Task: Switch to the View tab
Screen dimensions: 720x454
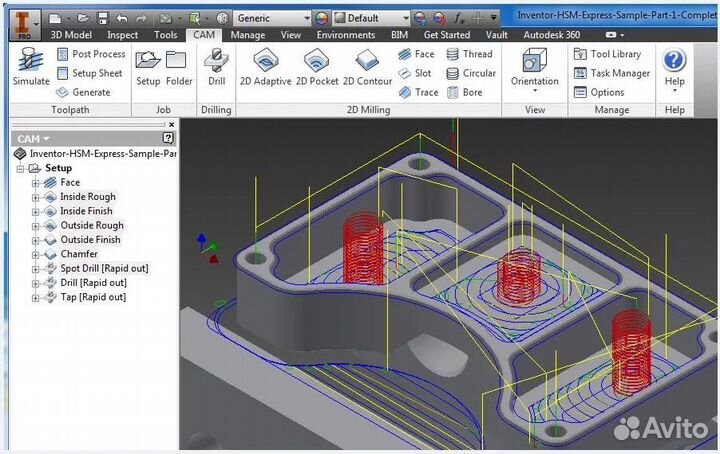Action: click(x=291, y=35)
